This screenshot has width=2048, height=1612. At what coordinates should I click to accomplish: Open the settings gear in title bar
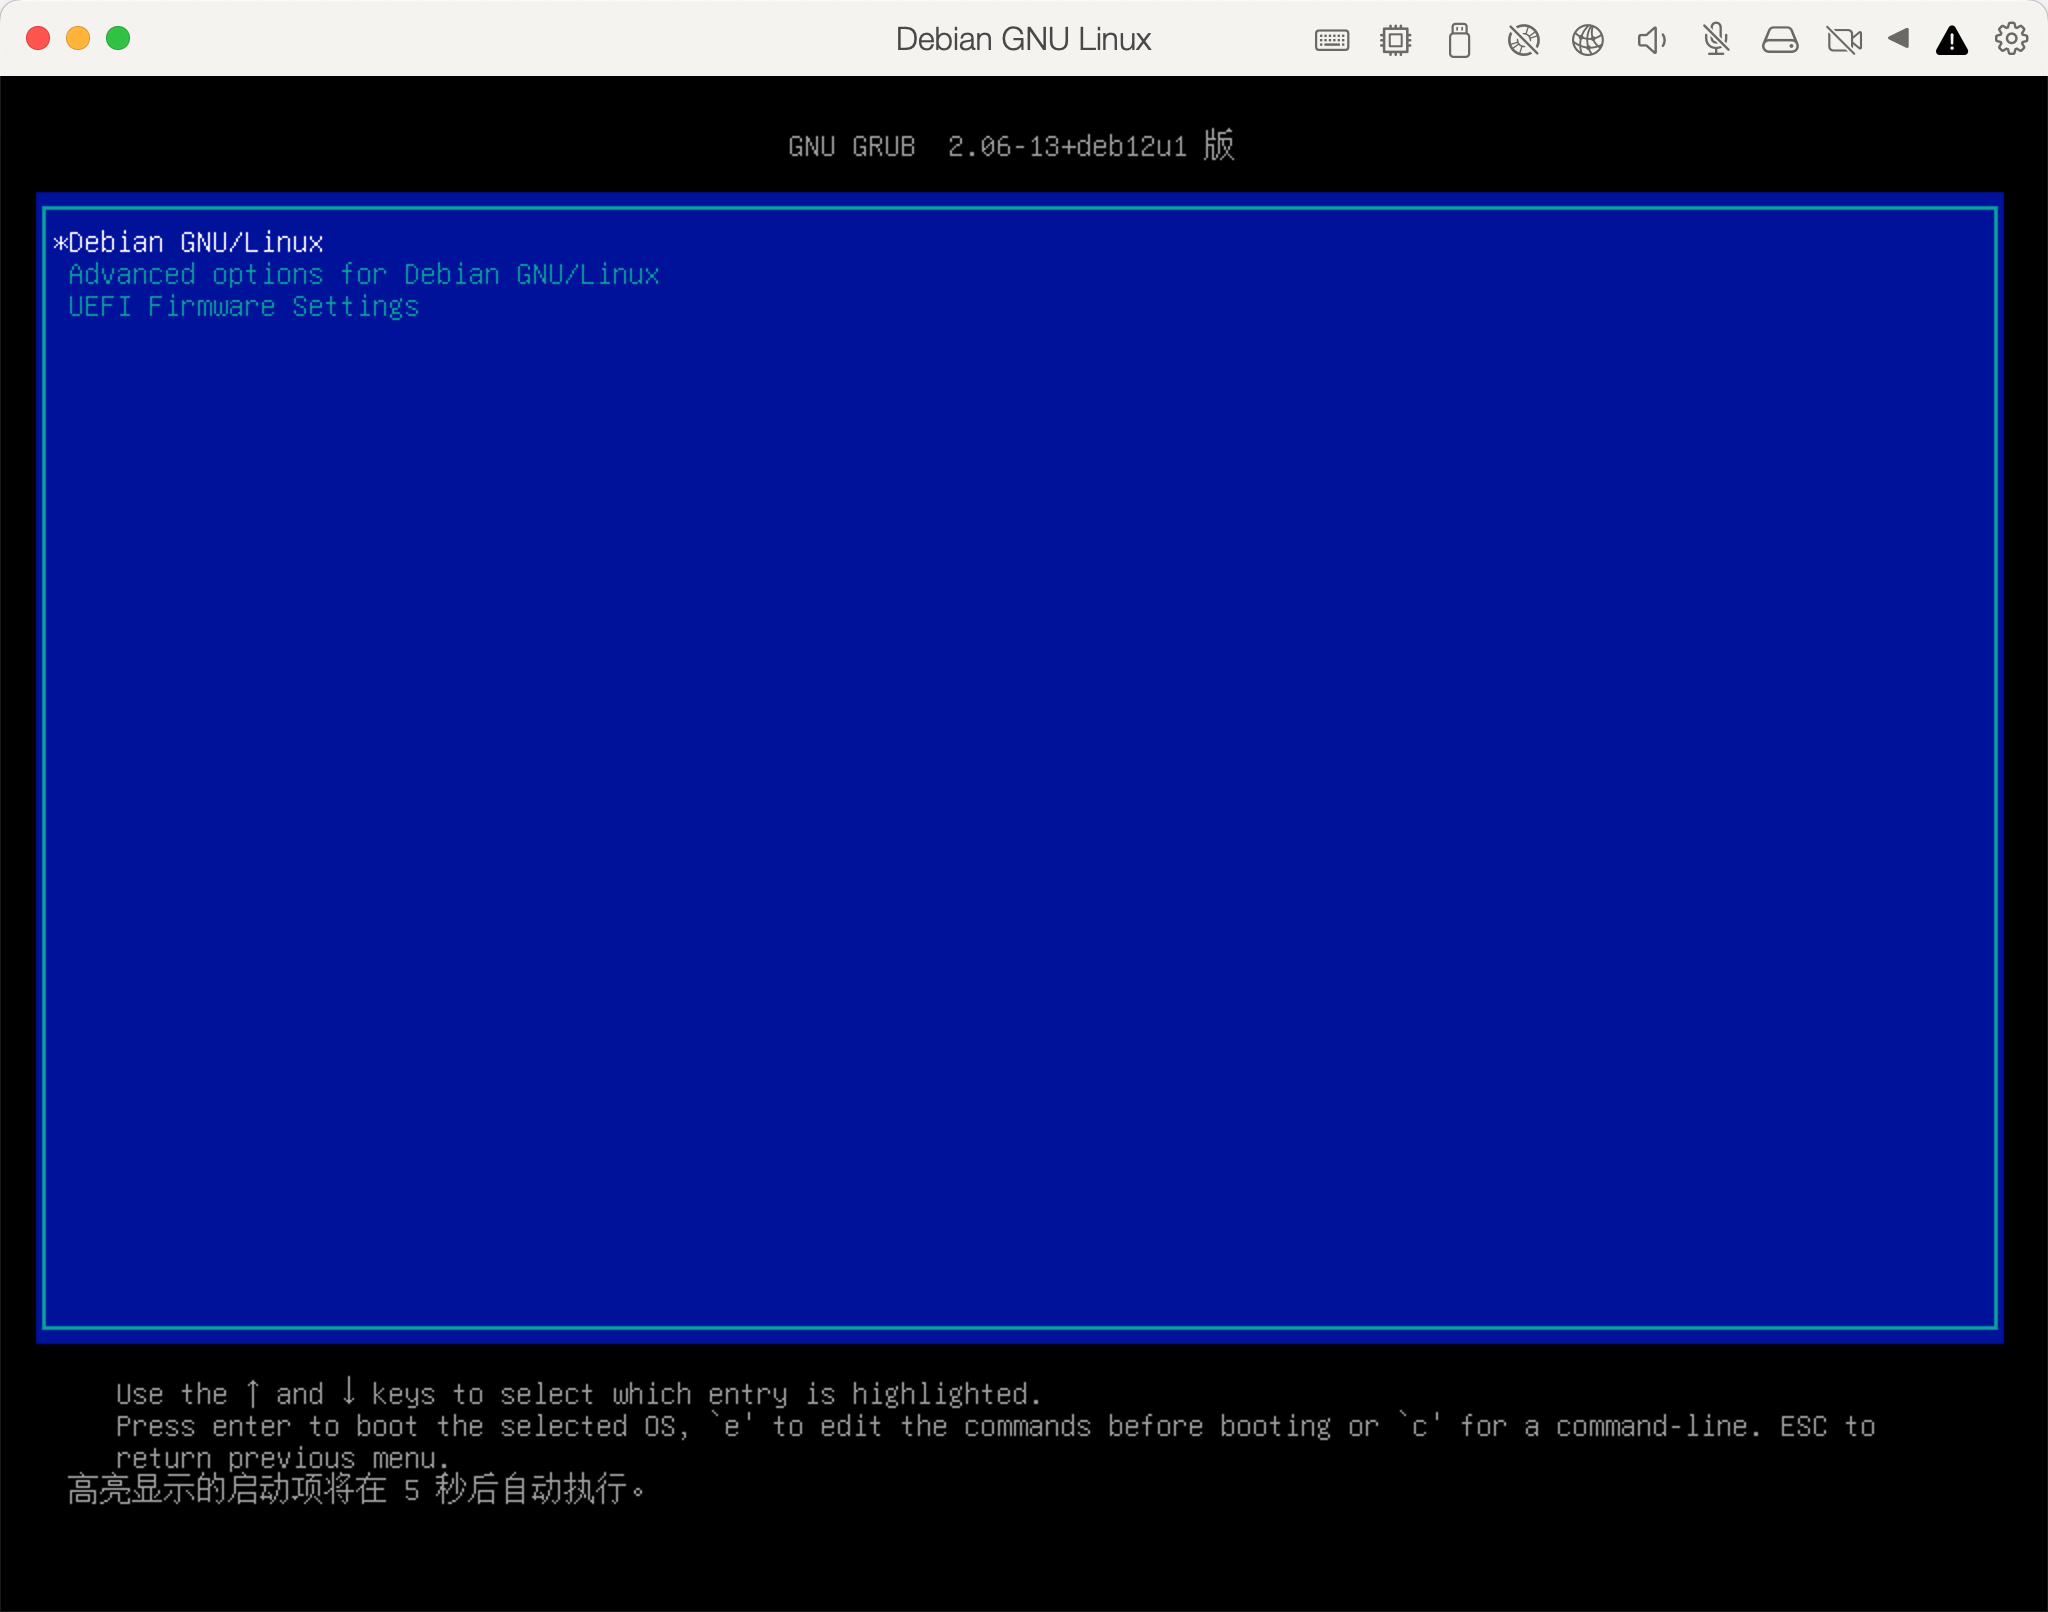pos(2011,39)
